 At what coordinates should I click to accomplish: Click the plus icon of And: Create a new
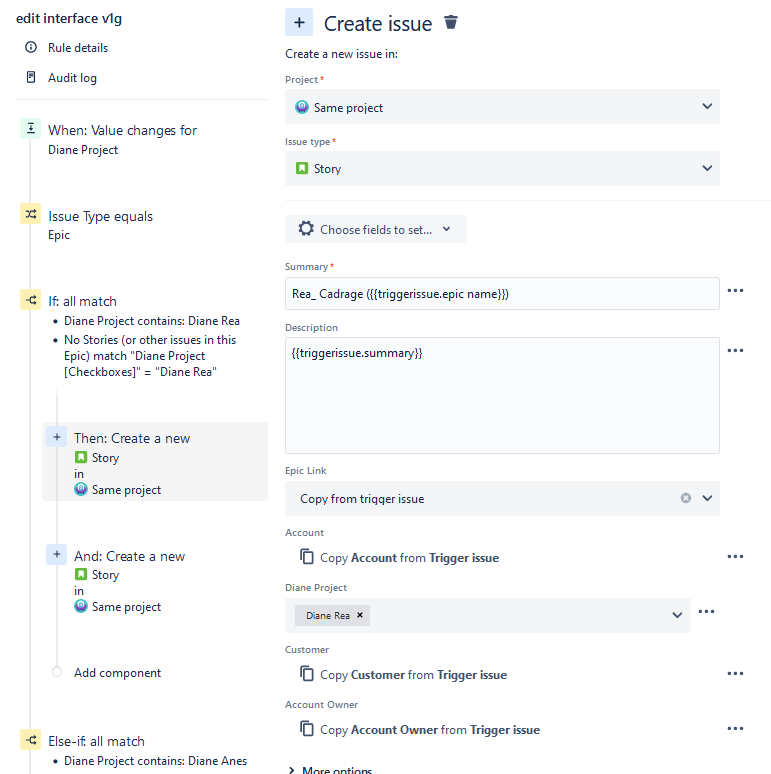pos(57,554)
